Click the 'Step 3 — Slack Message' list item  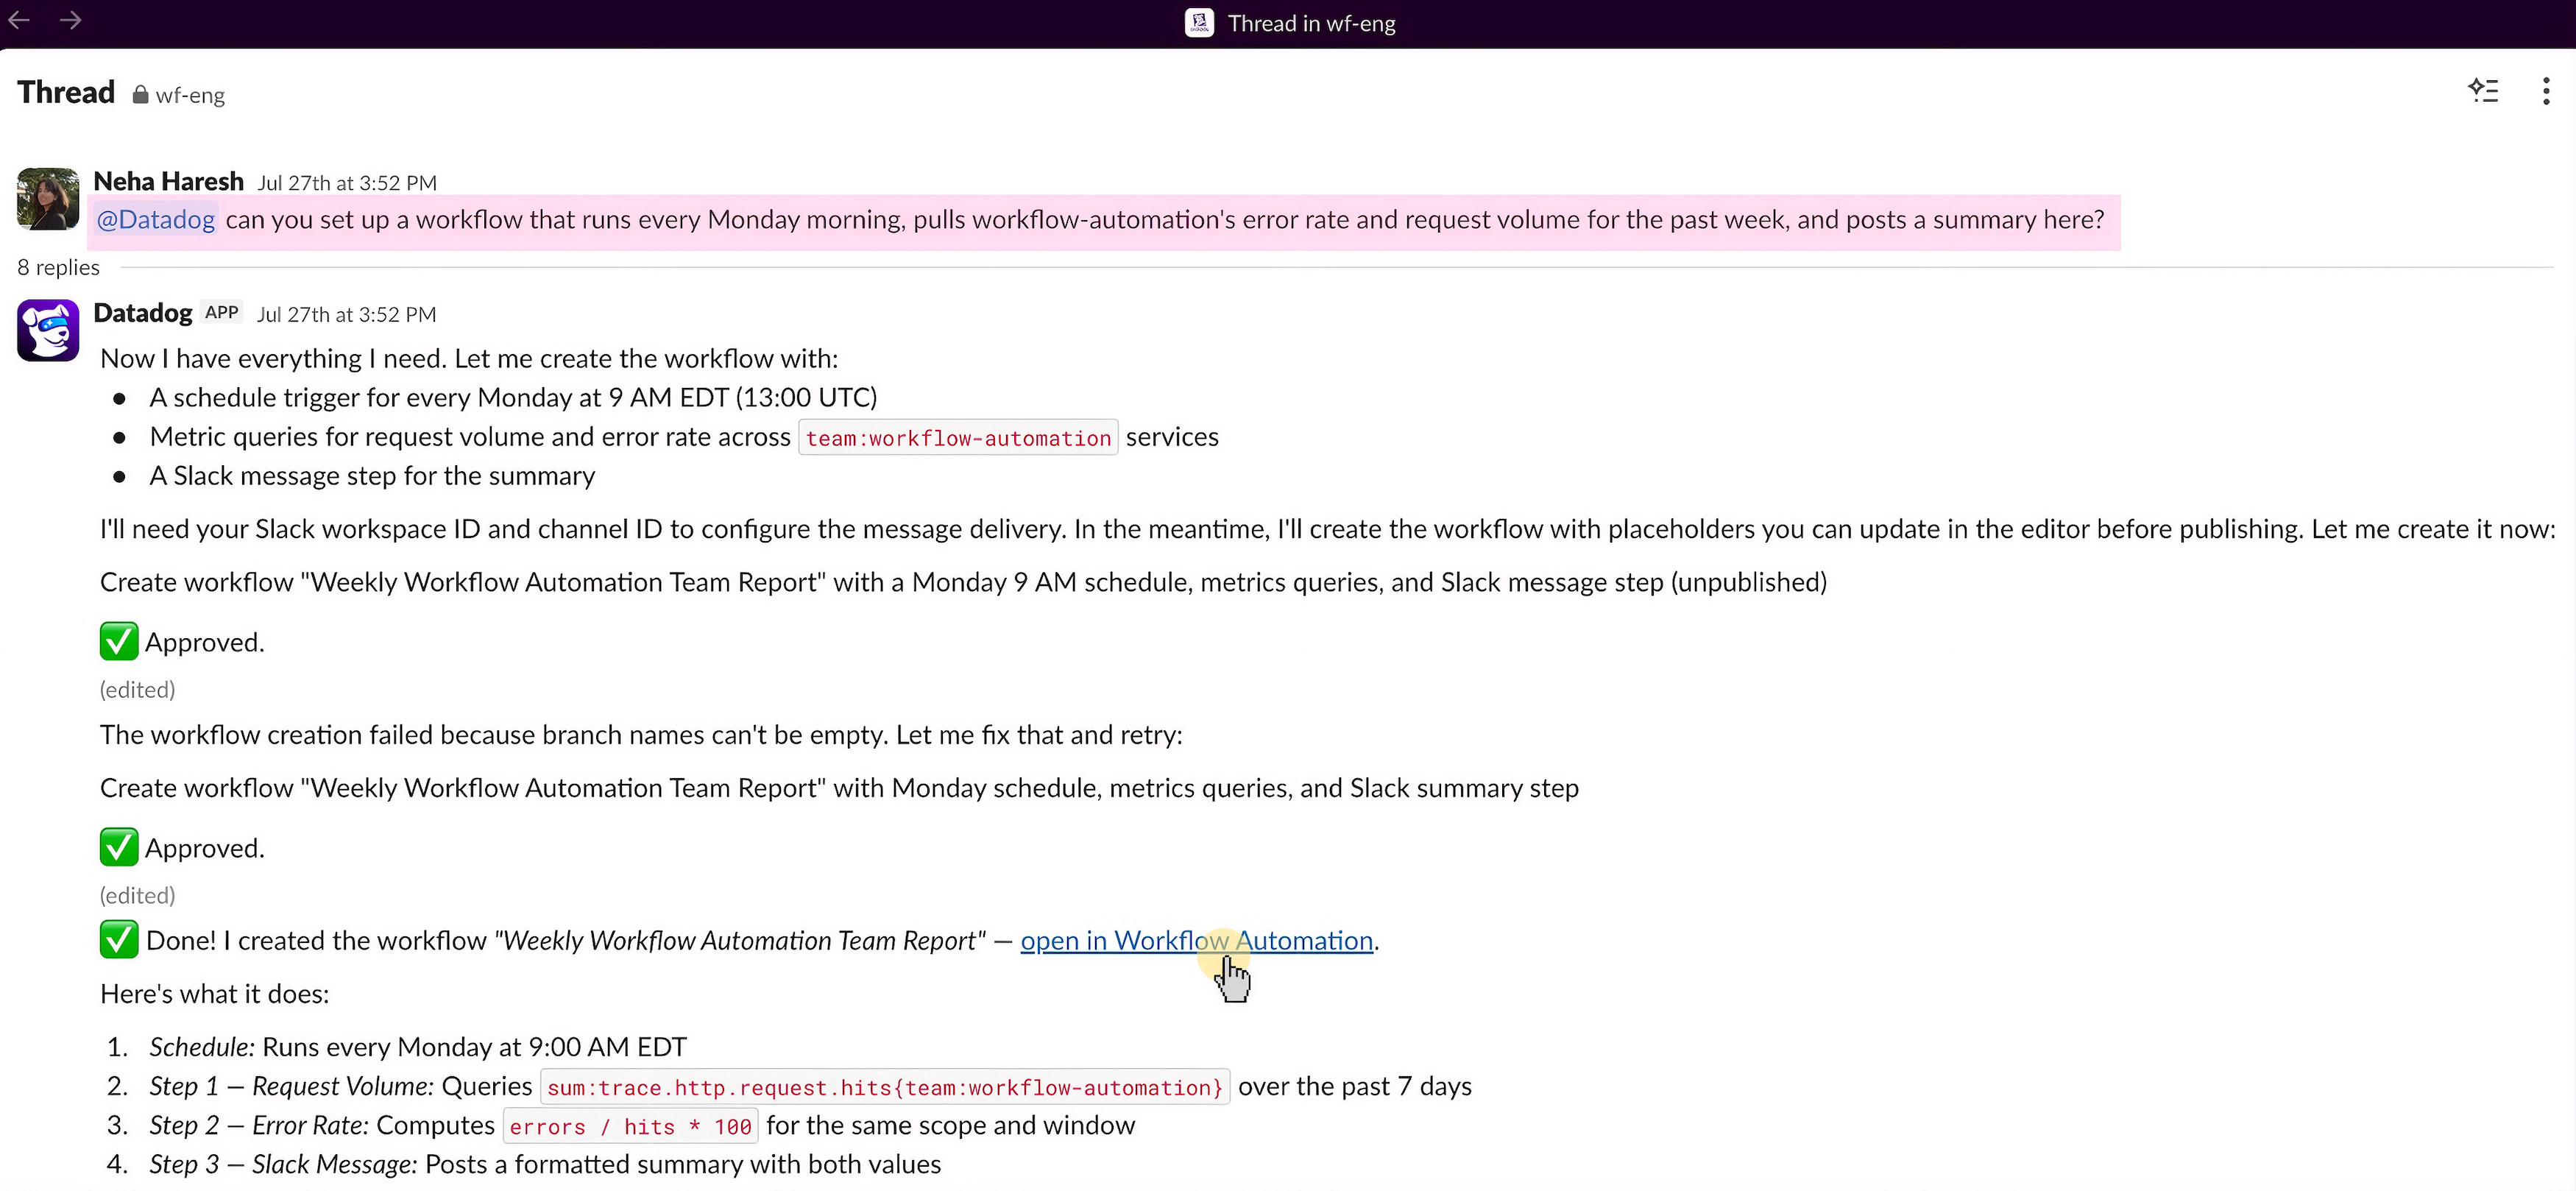545,1165
